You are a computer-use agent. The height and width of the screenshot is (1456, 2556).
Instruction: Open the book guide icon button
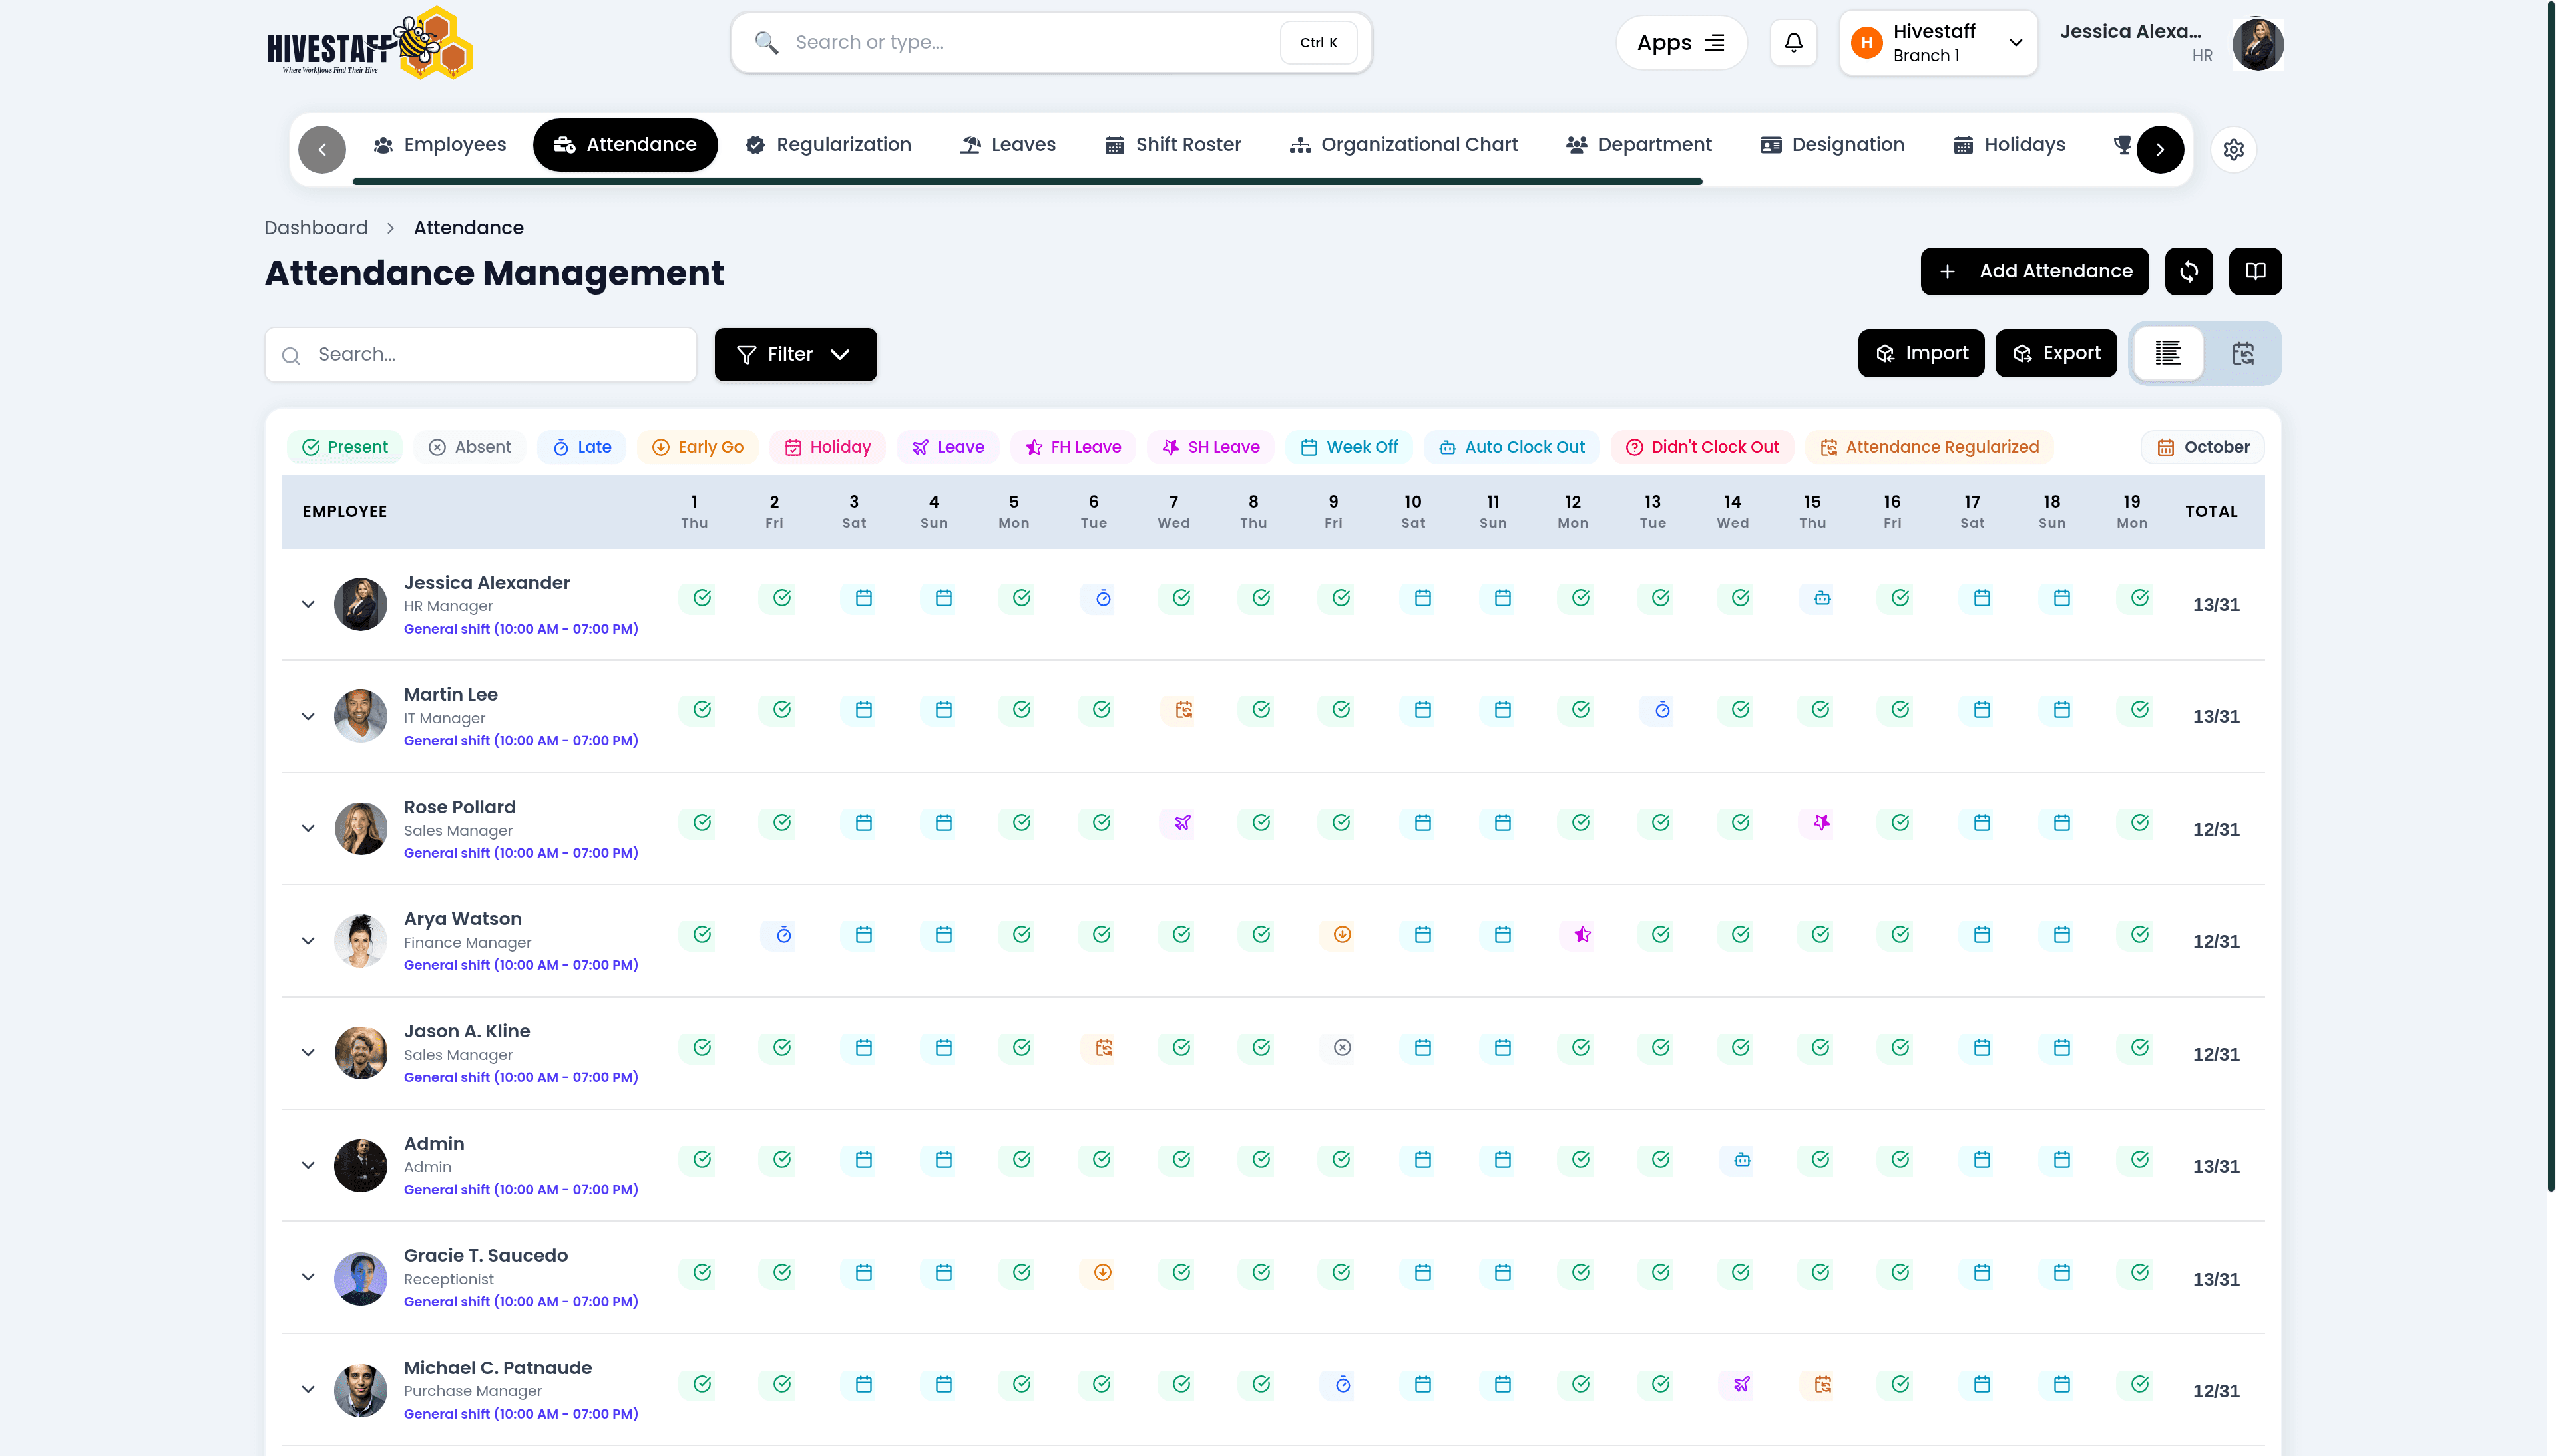[x=2255, y=271]
